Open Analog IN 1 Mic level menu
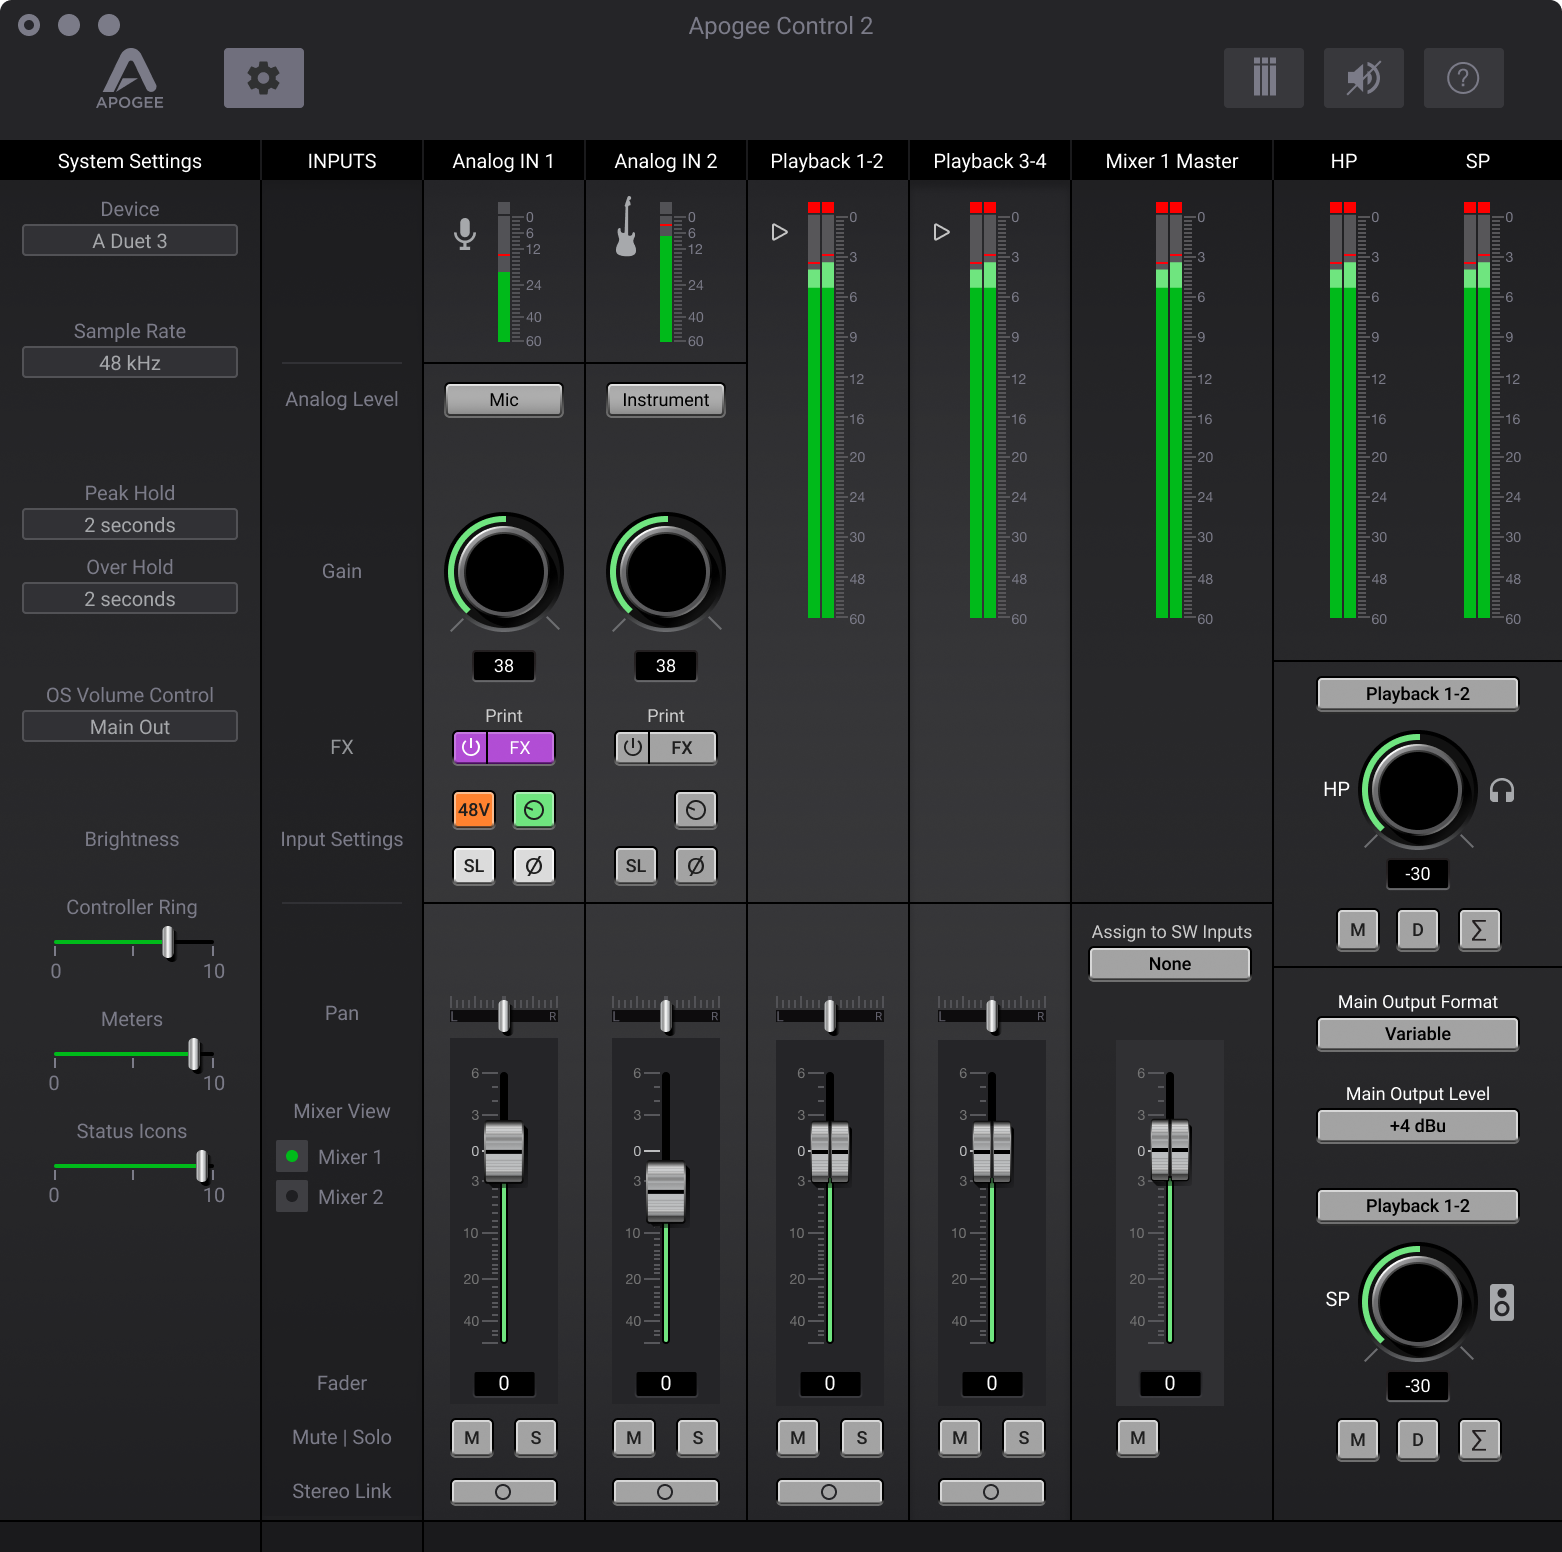Image resolution: width=1562 pixels, height=1552 pixels. [x=504, y=400]
